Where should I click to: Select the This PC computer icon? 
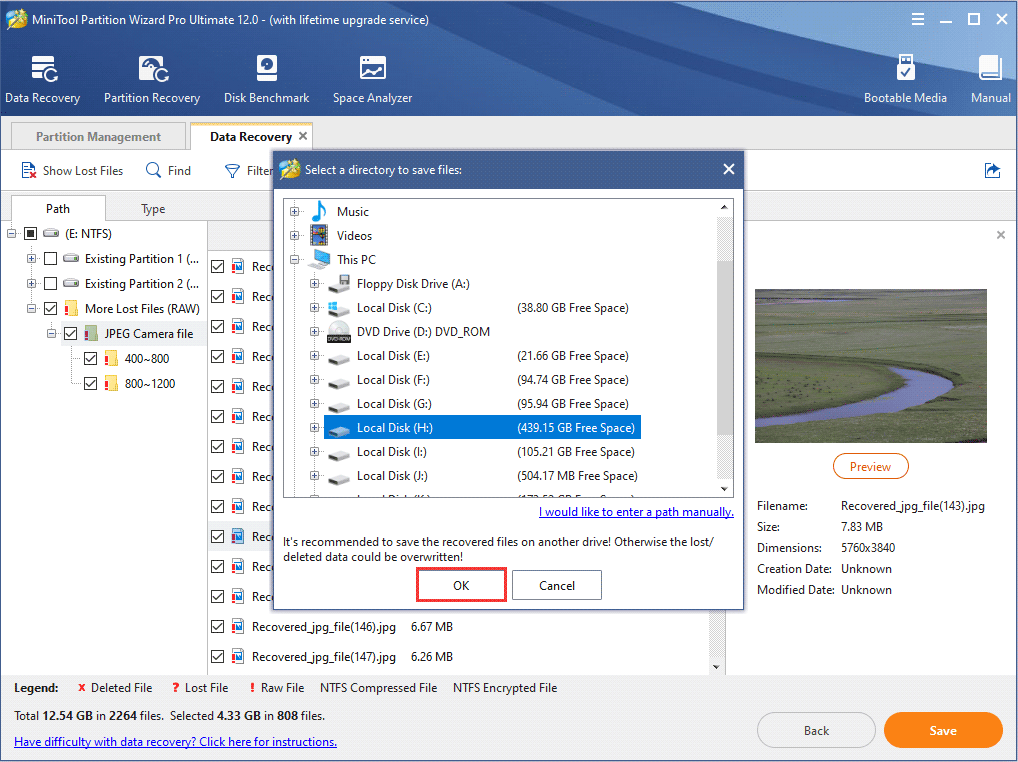319,260
